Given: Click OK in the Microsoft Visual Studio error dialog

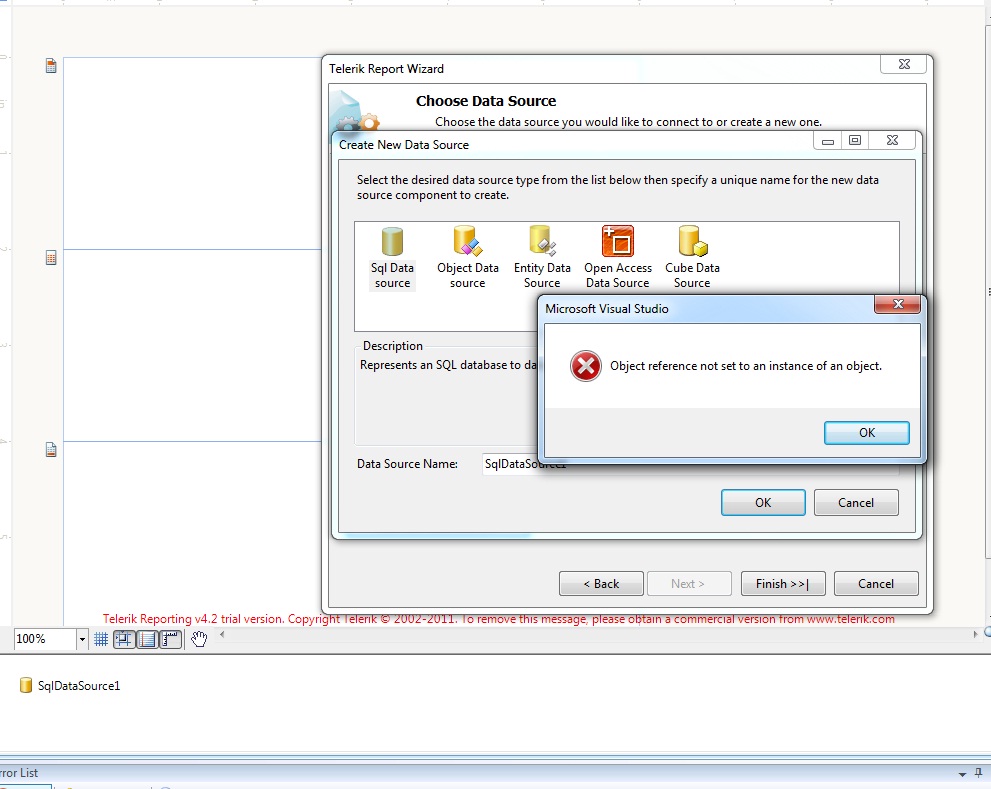Looking at the screenshot, I should [x=866, y=433].
